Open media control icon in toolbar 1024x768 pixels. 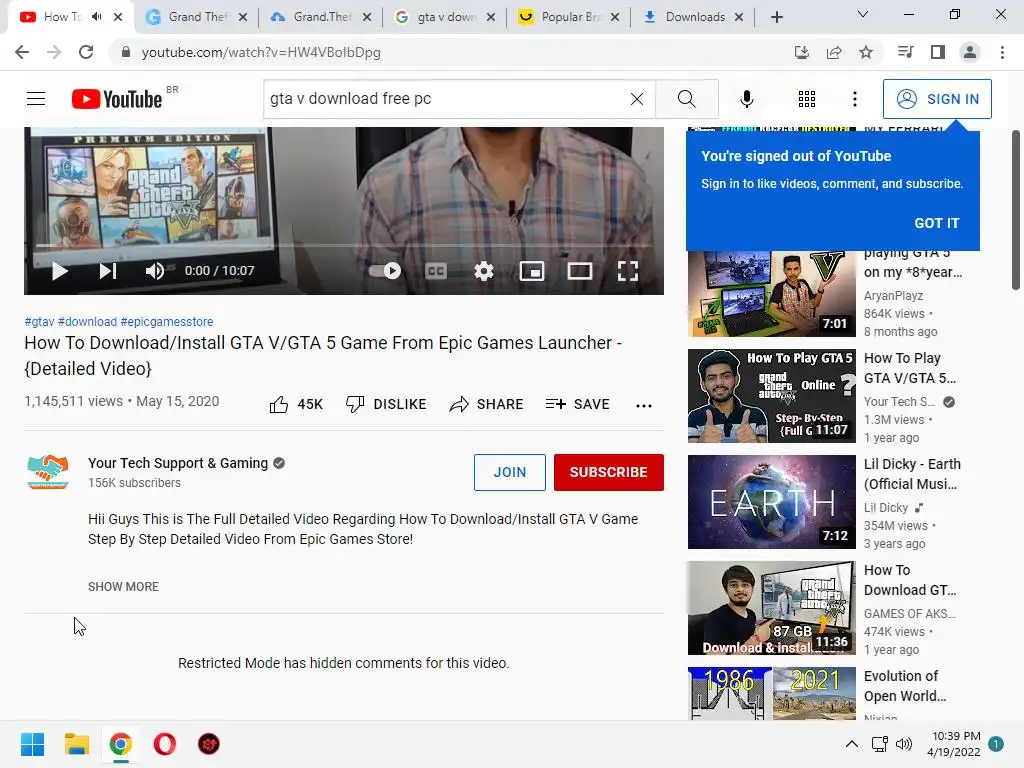click(x=905, y=52)
